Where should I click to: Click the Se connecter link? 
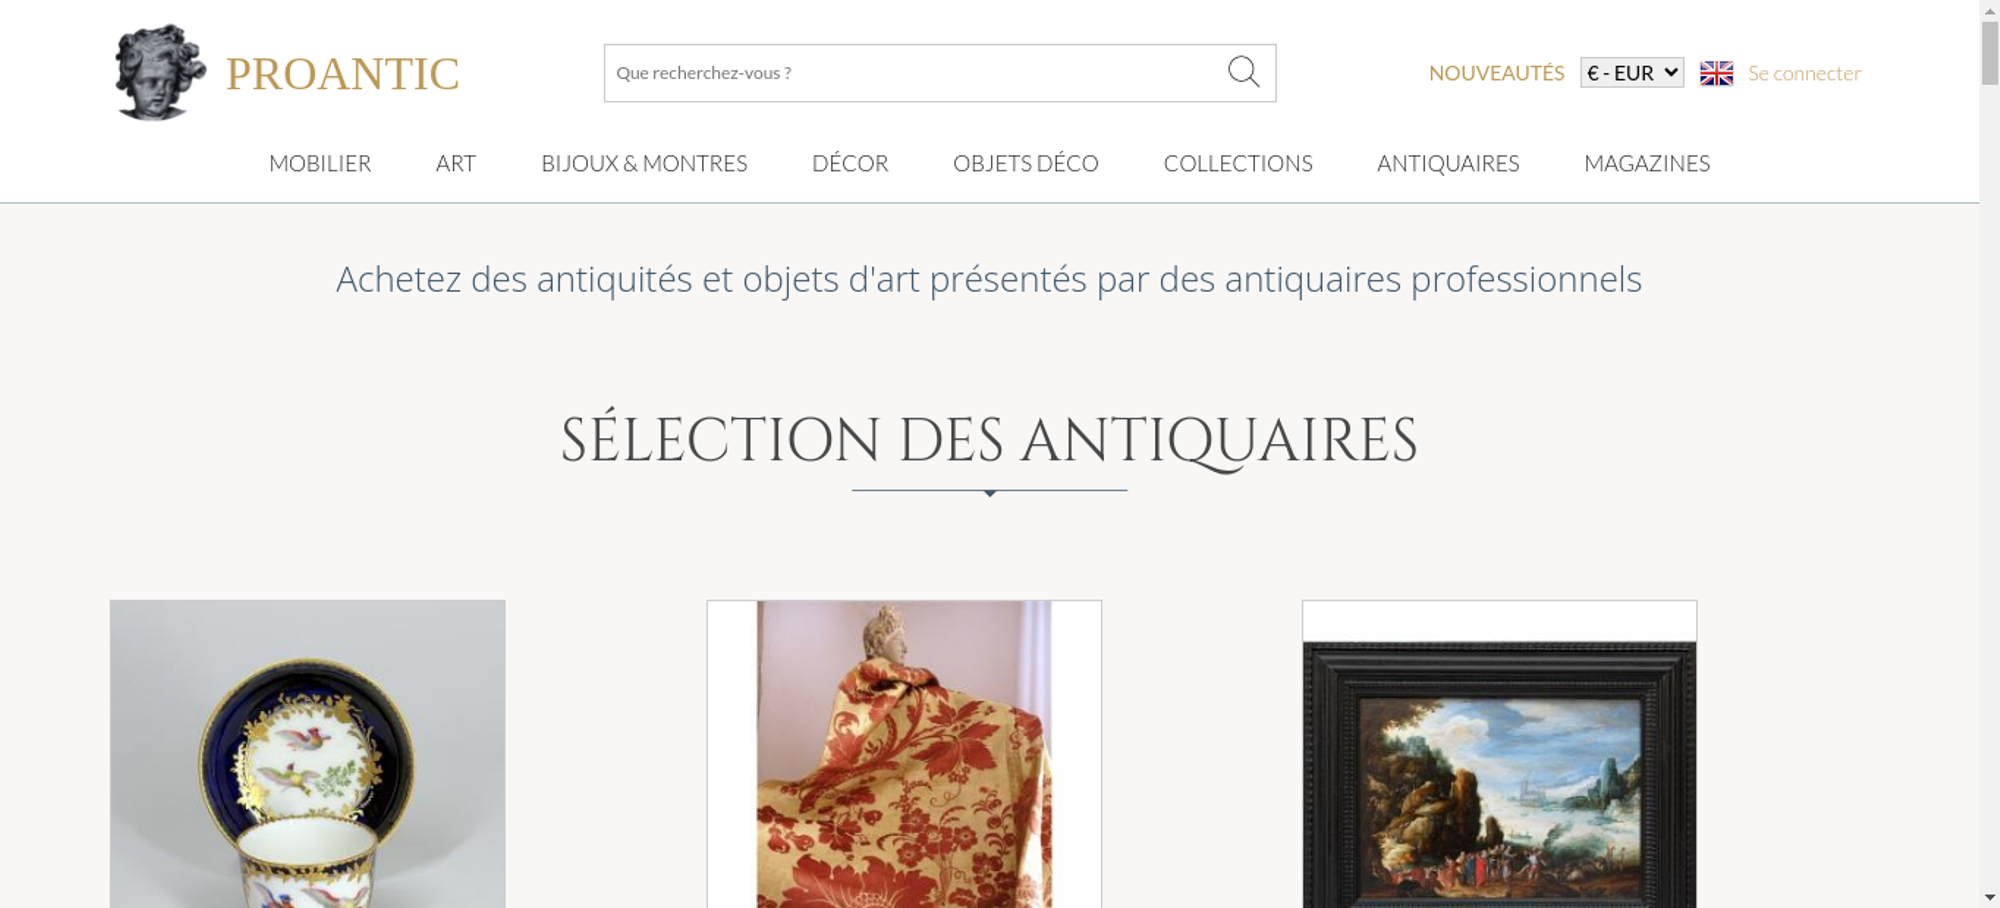point(1804,73)
